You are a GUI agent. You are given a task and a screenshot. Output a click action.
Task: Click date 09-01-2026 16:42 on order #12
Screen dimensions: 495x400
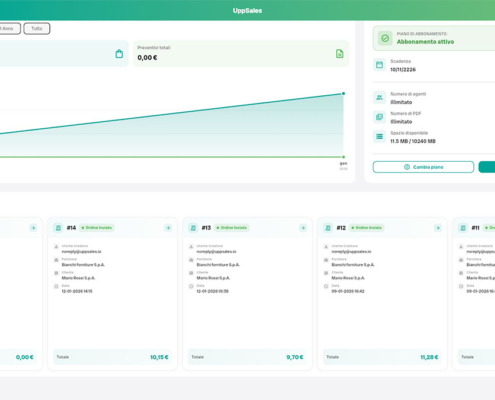348,291
